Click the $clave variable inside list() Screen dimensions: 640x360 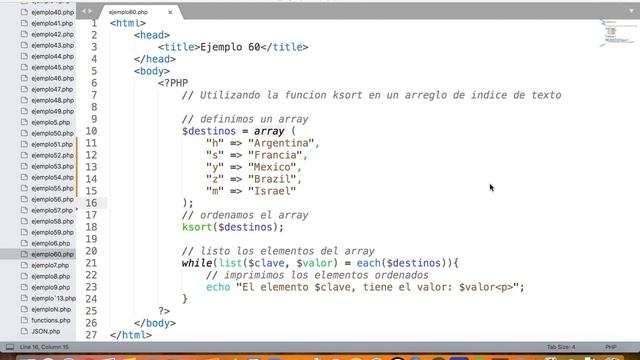coord(266,263)
